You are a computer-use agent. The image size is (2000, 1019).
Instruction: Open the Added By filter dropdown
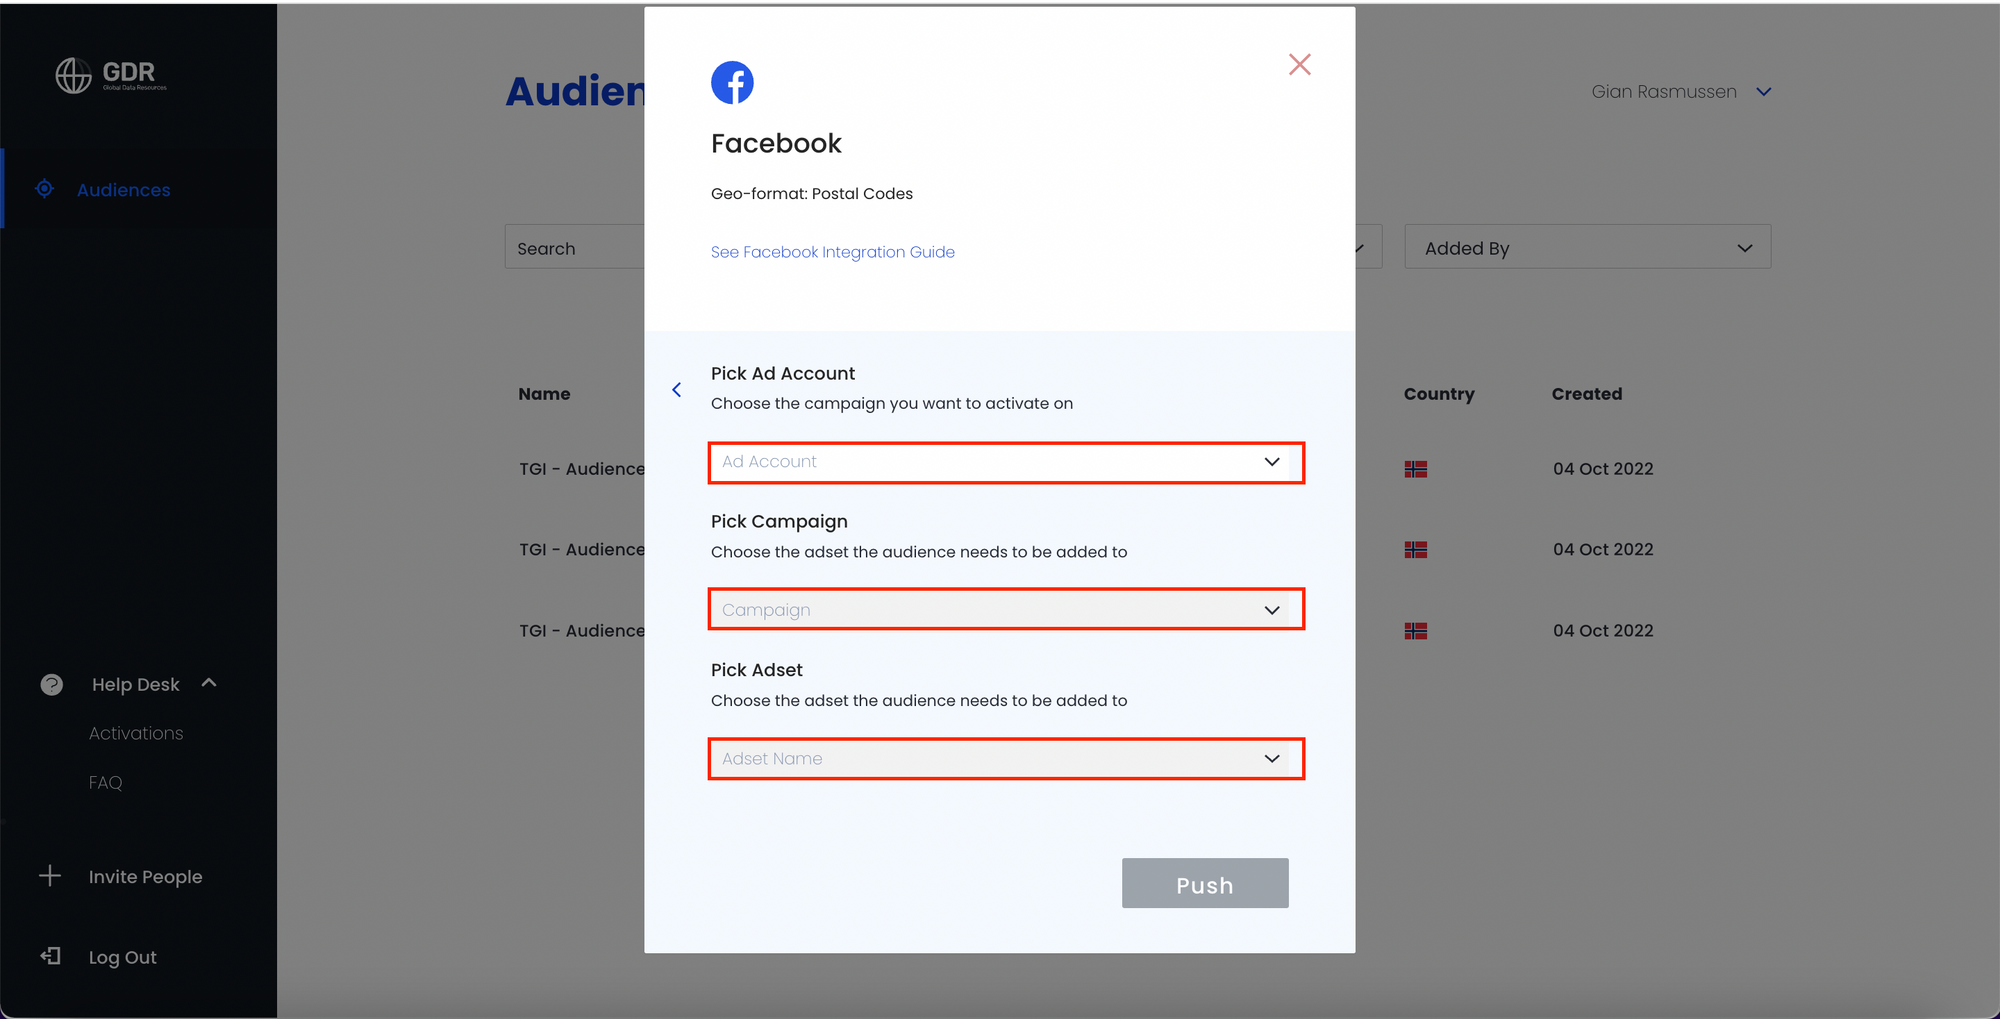click(x=1588, y=247)
